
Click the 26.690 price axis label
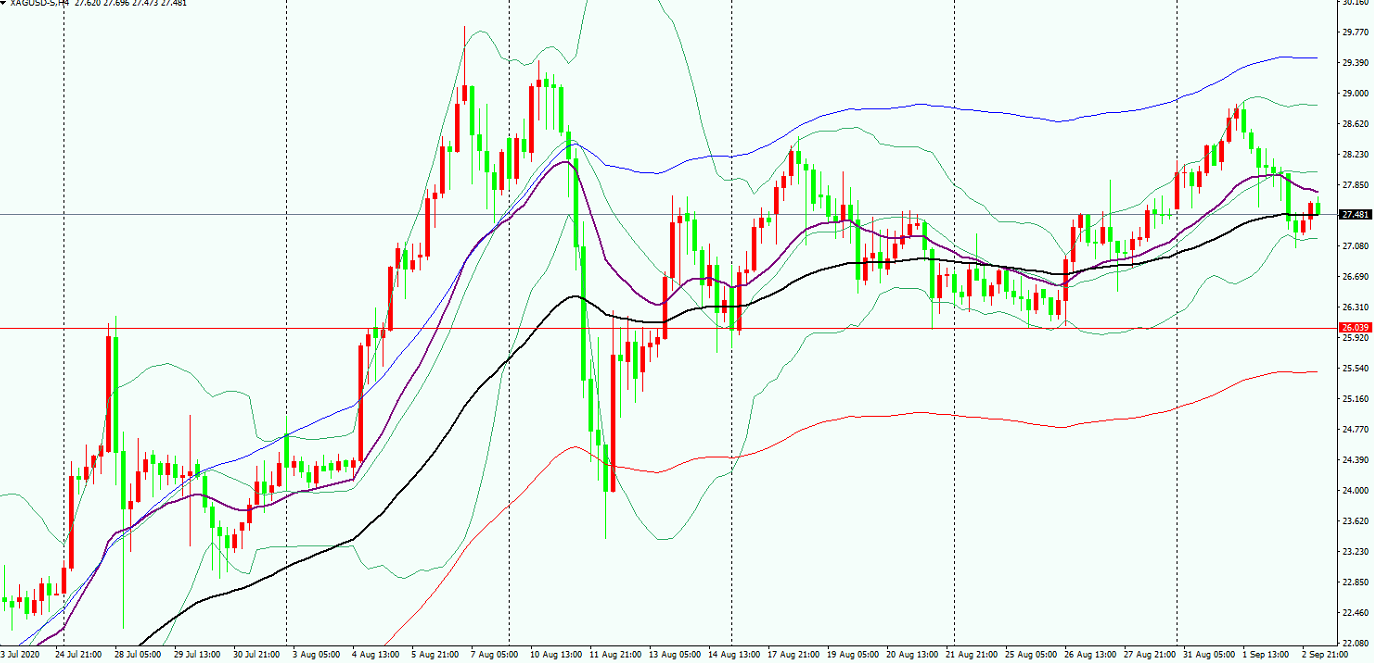click(1355, 277)
